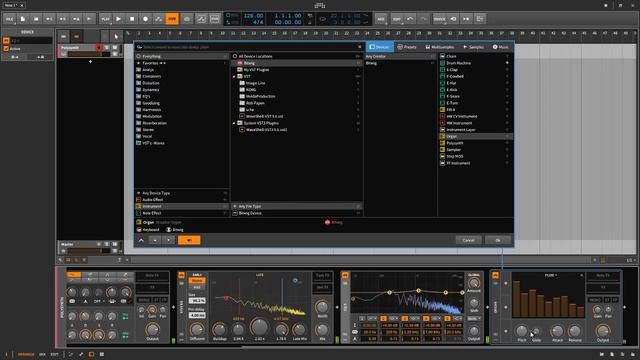640x360 pixels.
Task: Open the PURE preset dropdown on Organ
Action: (551, 276)
